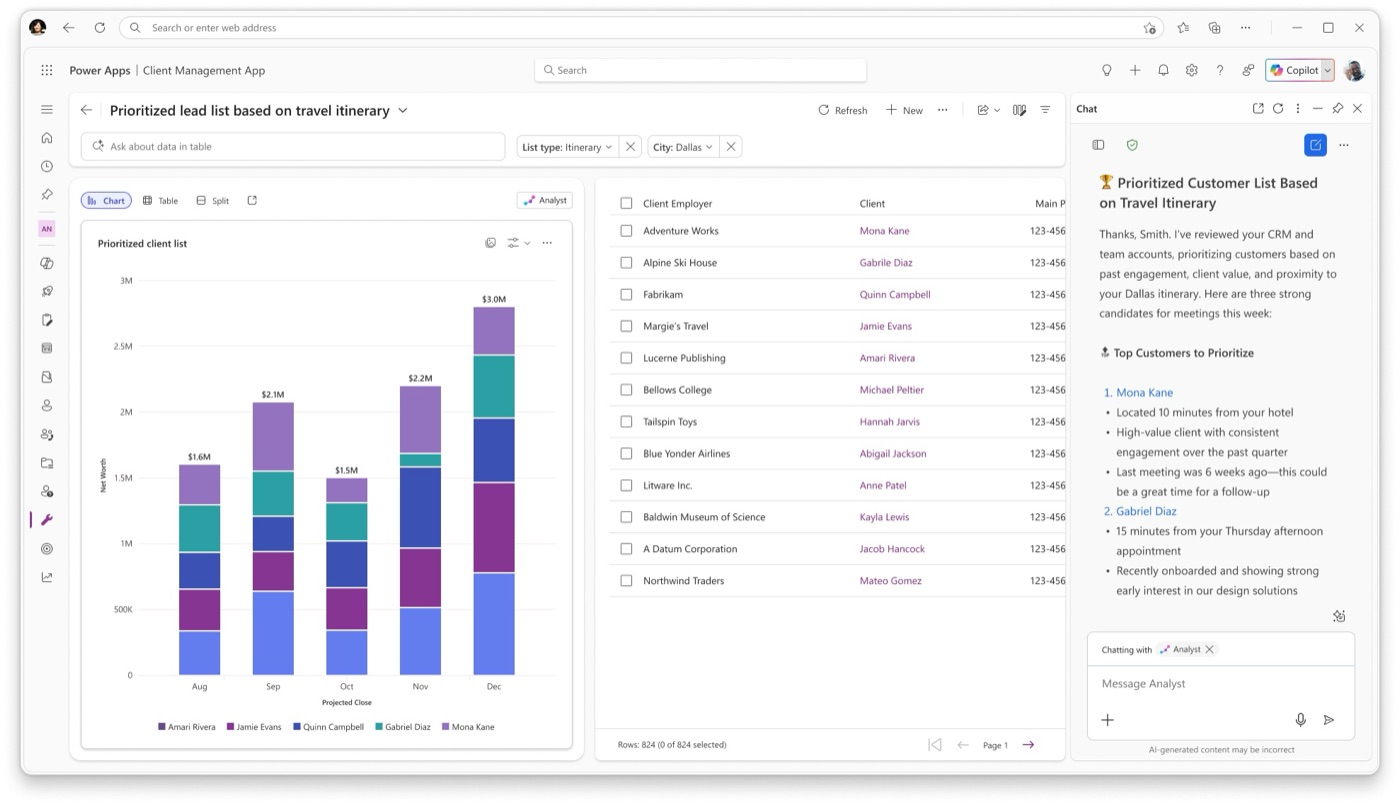The width and height of the screenshot is (1400, 805).
Task: Open the share export dropdown in command bar
Action: coord(988,110)
